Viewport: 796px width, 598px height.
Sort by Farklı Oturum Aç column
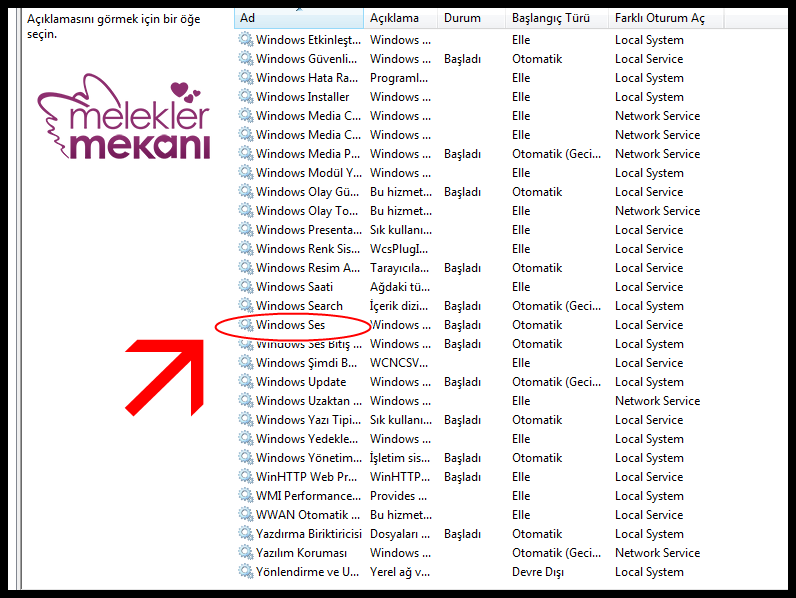coord(661,18)
